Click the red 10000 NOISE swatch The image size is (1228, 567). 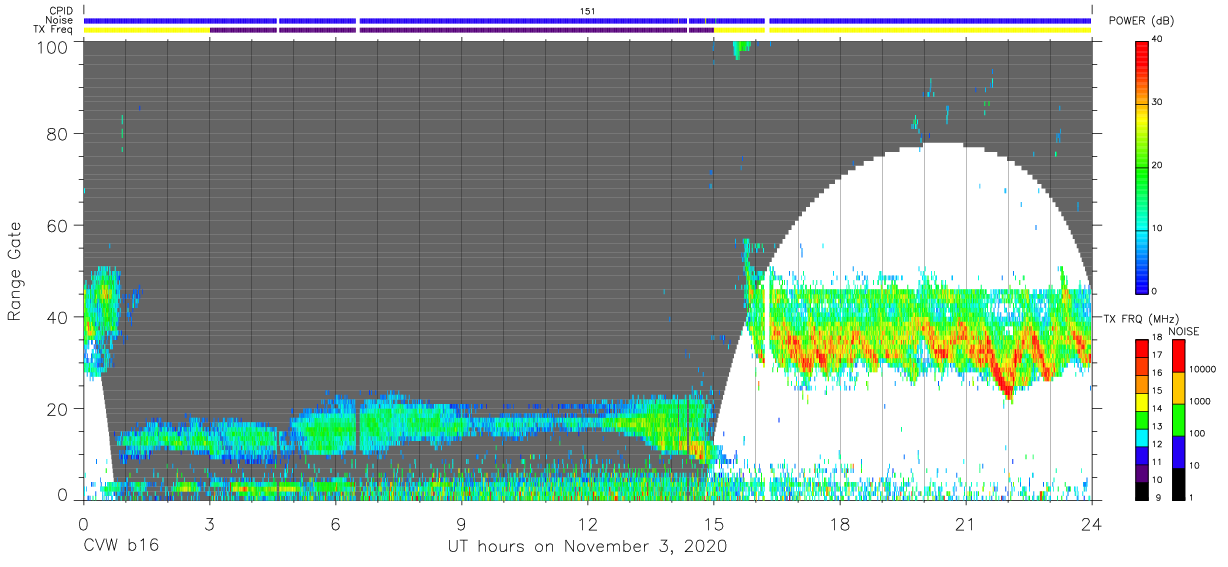pyautogui.click(x=1176, y=356)
